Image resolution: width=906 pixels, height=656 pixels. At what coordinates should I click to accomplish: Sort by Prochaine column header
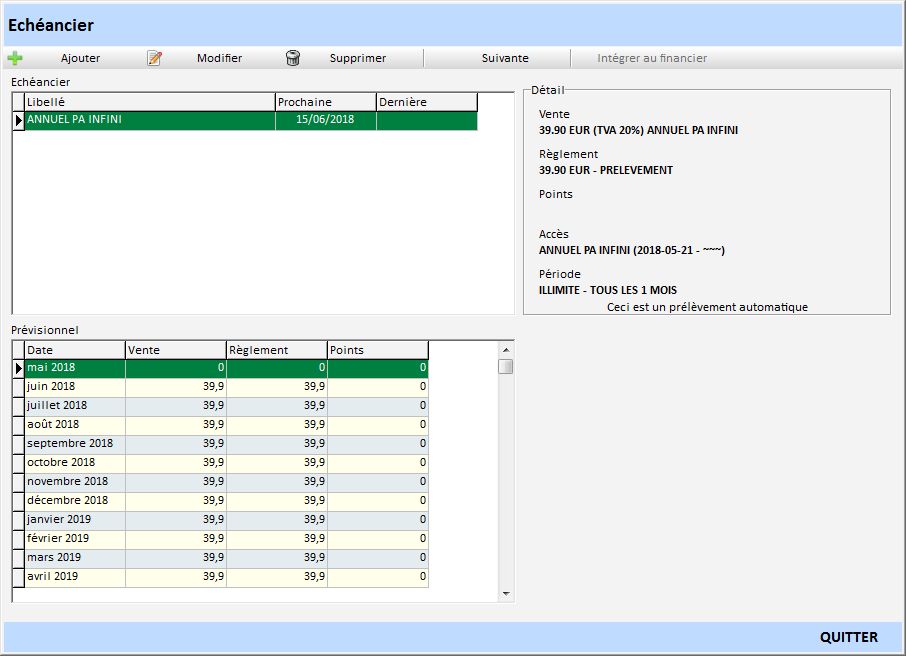(325, 102)
